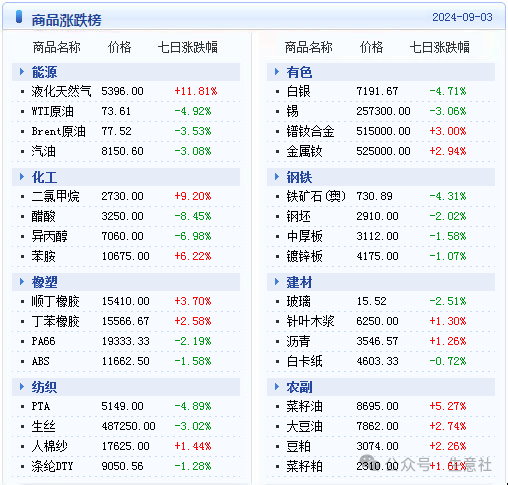Select the price 19333.33
The image size is (508, 485).
pyautogui.click(x=126, y=341)
